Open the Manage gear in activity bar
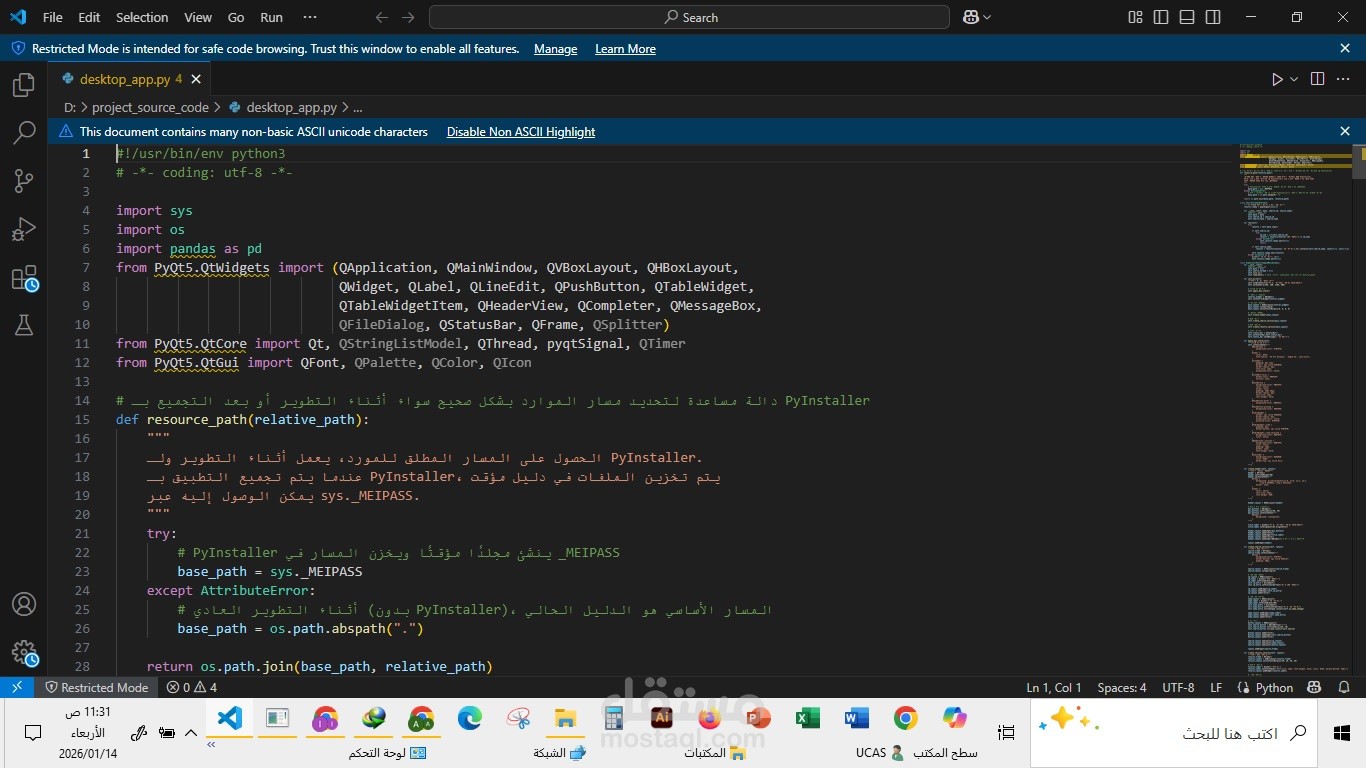 (24, 653)
